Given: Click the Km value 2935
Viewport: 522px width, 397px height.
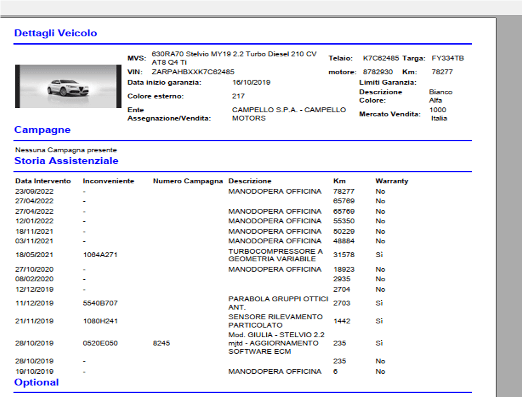Looking at the screenshot, I should pos(342,279).
